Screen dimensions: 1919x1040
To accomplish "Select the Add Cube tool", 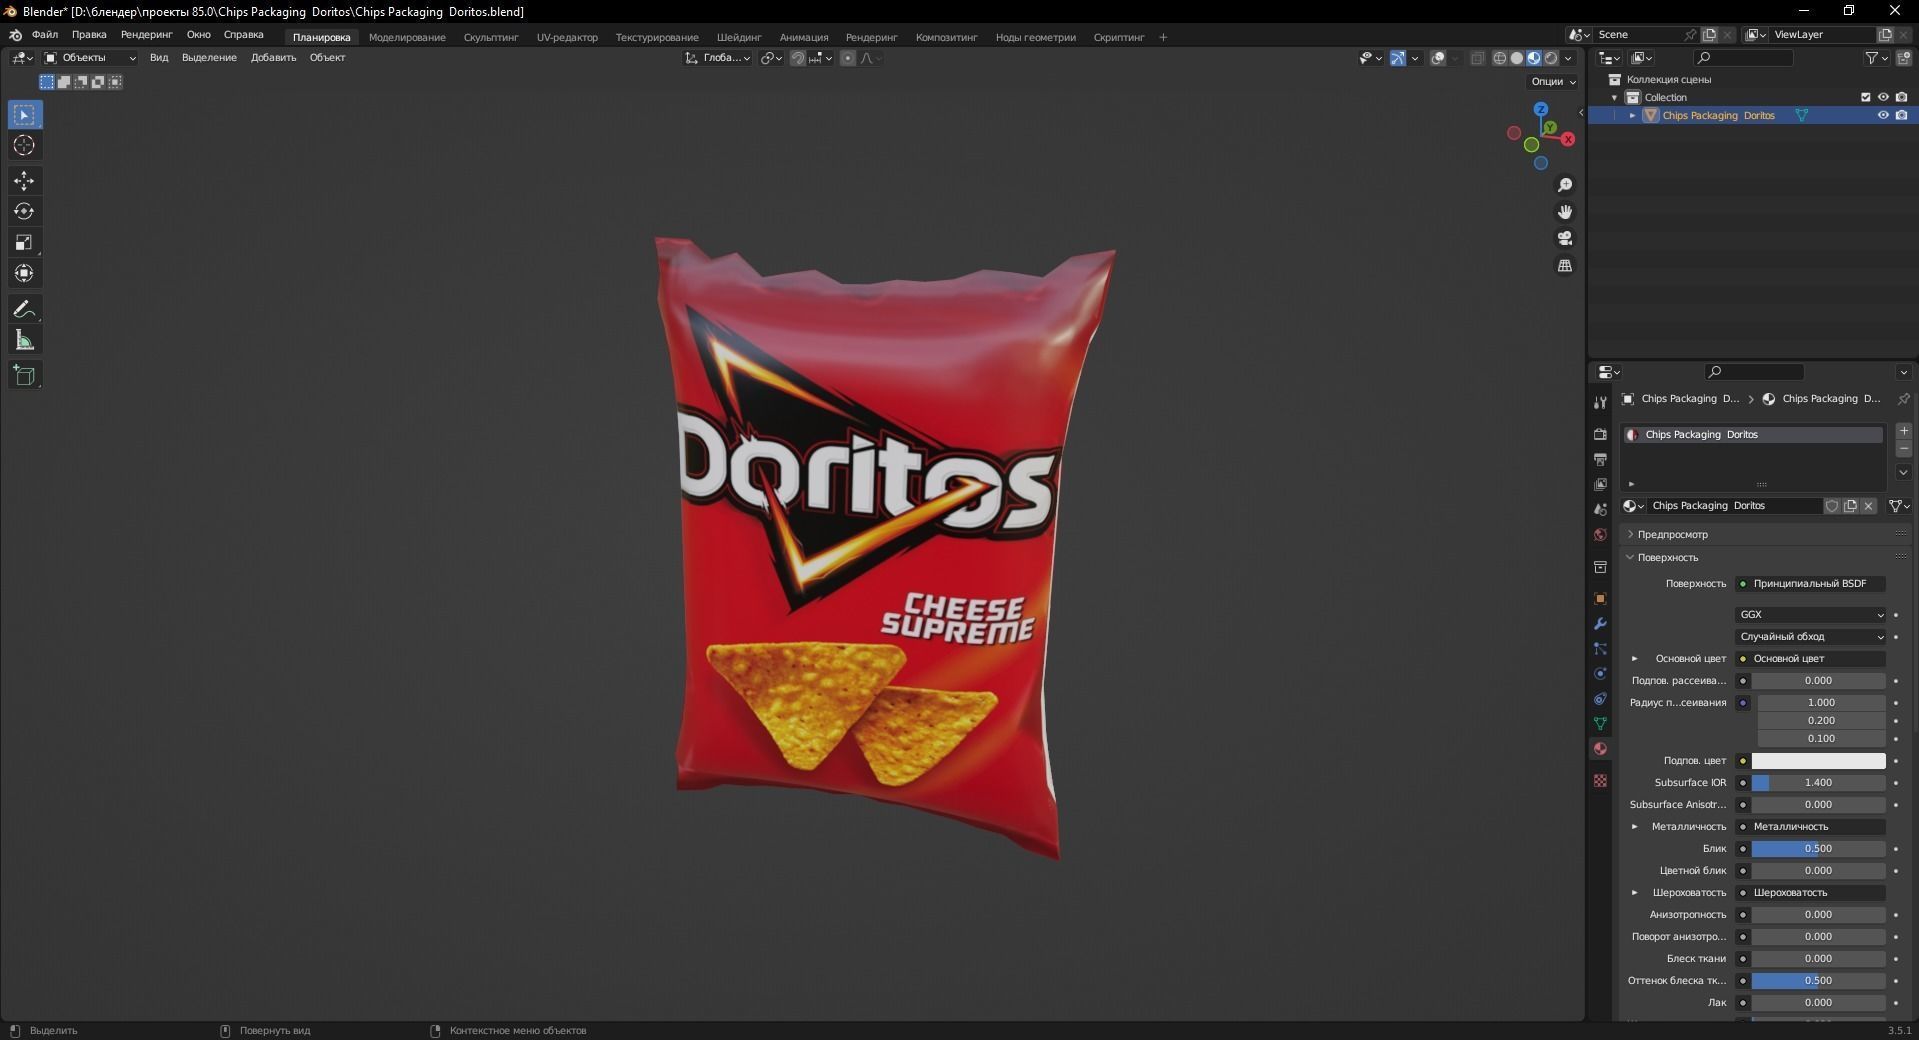I will 24,376.
